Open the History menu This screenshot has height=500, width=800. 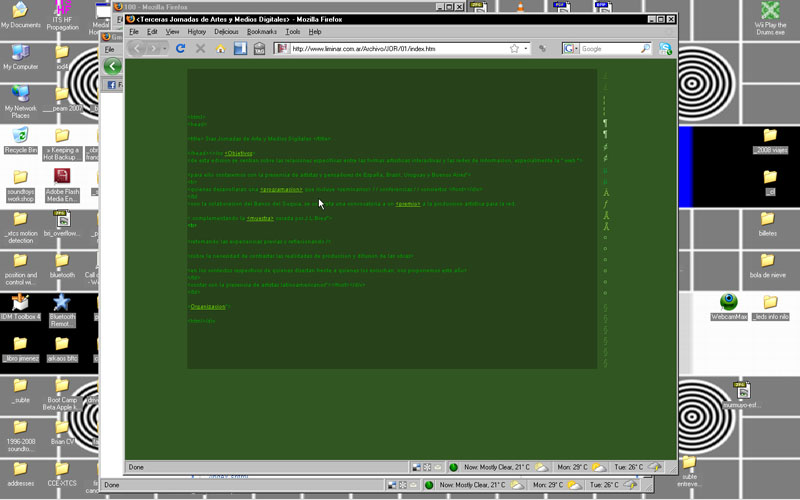coord(197,32)
